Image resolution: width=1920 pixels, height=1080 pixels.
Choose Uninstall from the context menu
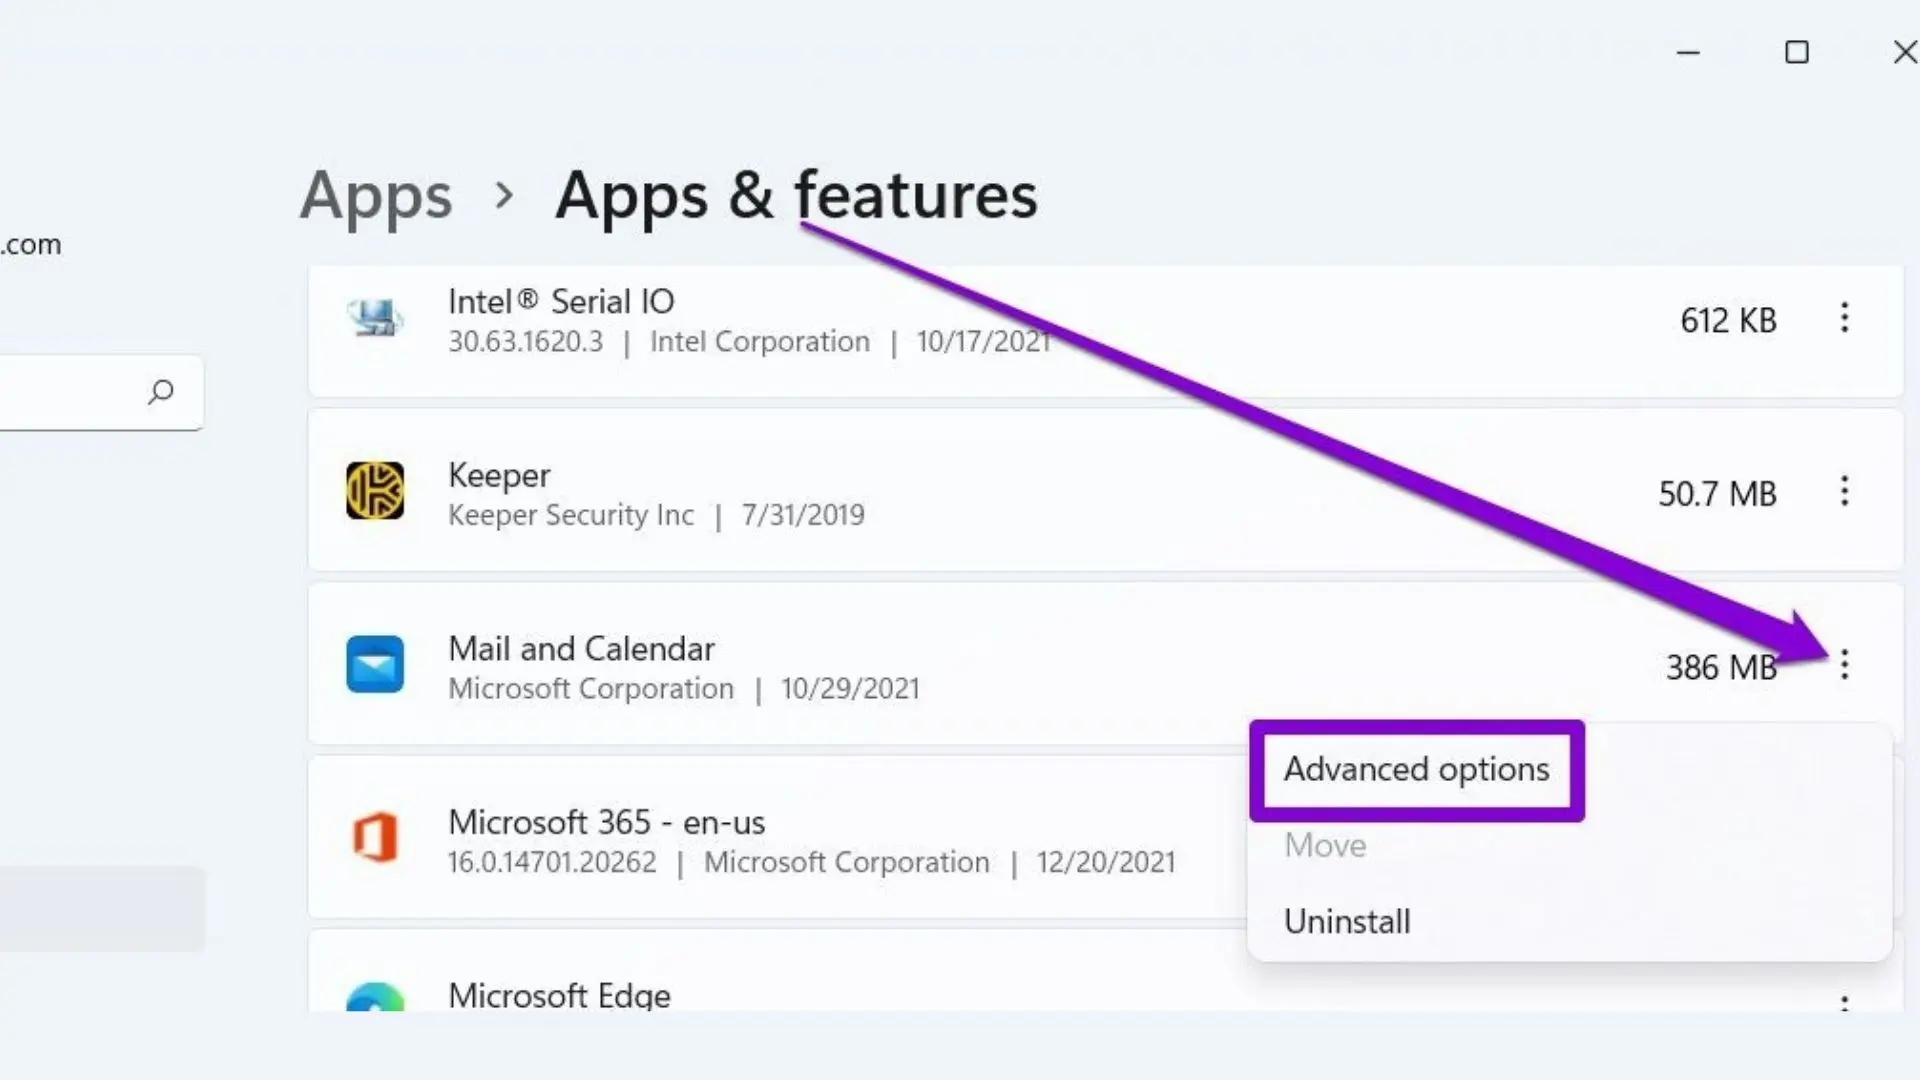coord(1347,922)
